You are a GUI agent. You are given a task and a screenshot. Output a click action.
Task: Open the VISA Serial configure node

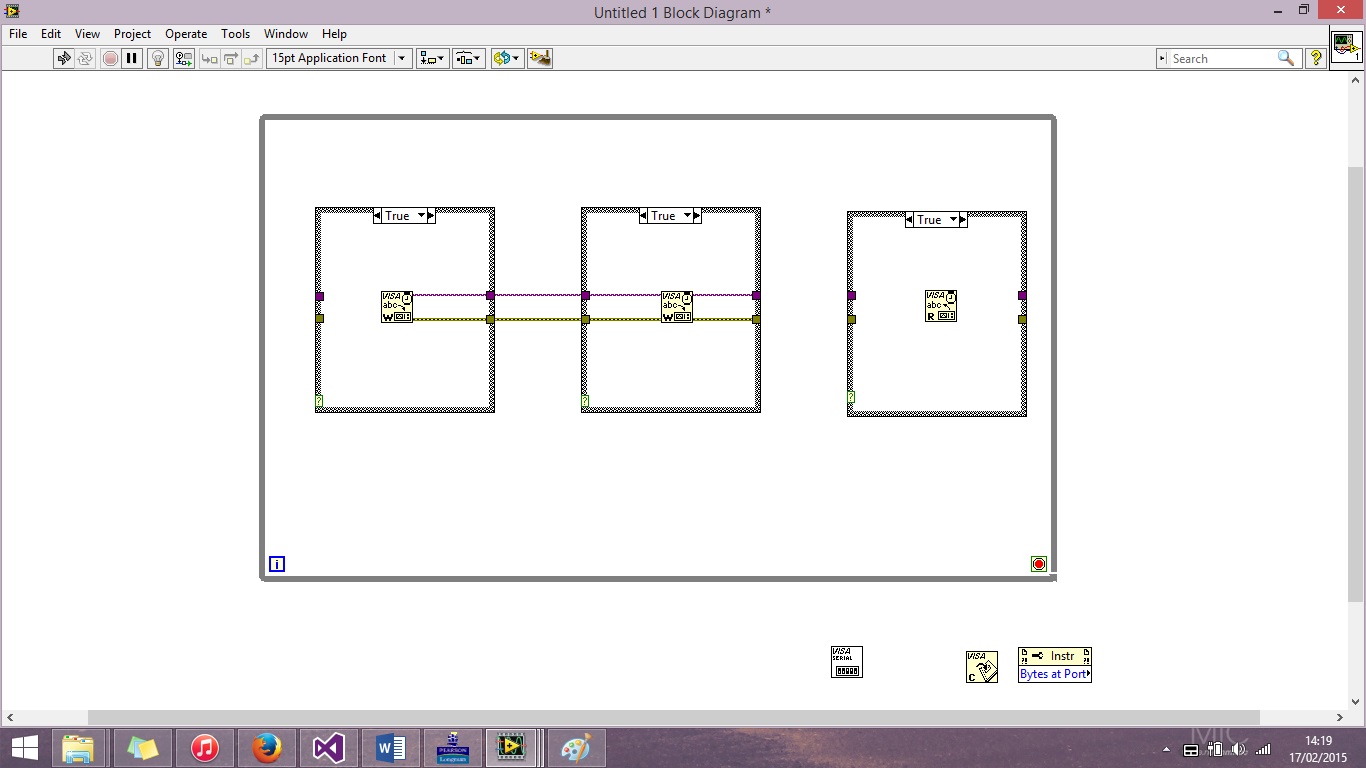click(846, 660)
